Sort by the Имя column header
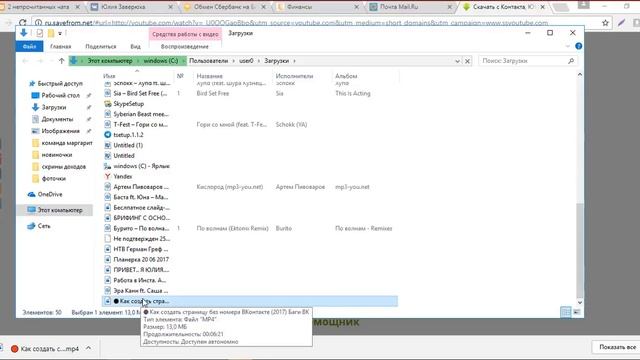 109,76
